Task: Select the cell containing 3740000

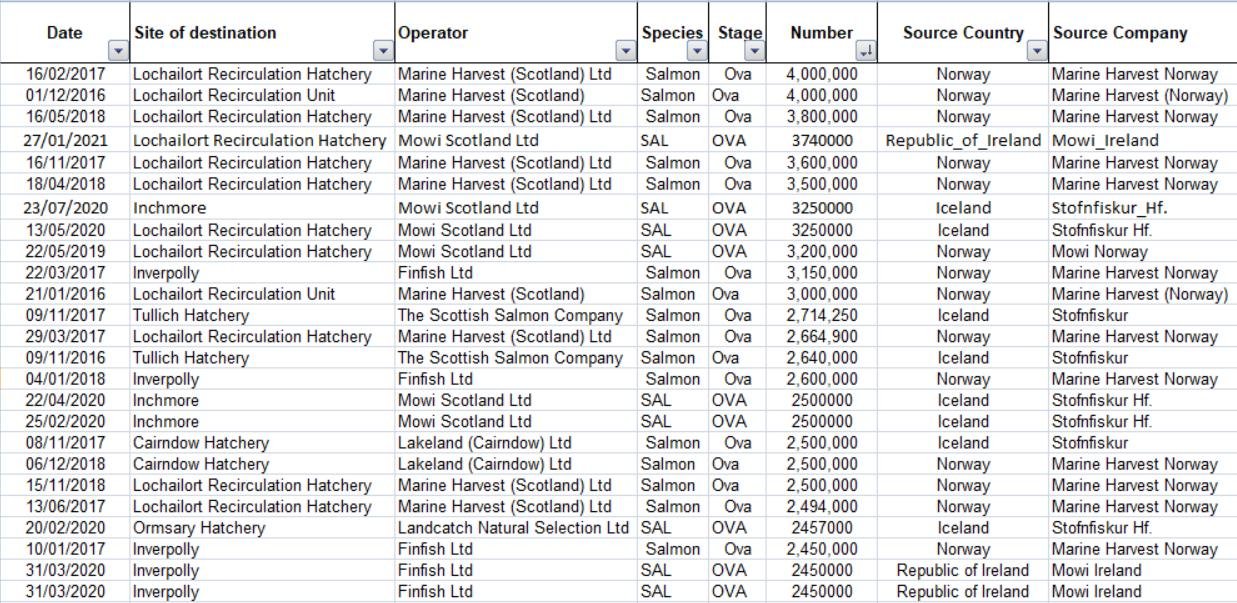Action: coord(821,140)
